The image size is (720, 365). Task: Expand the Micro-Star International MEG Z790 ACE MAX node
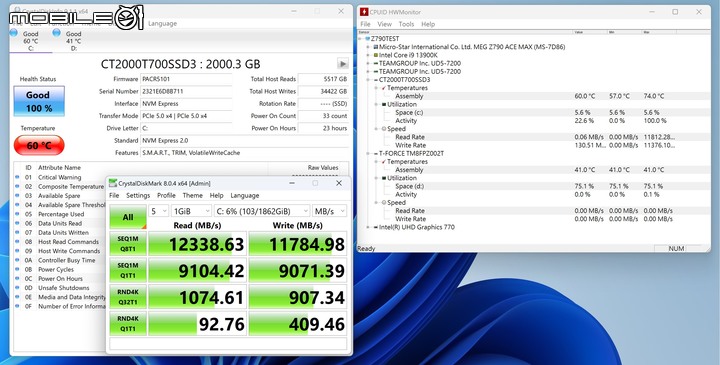point(368,47)
